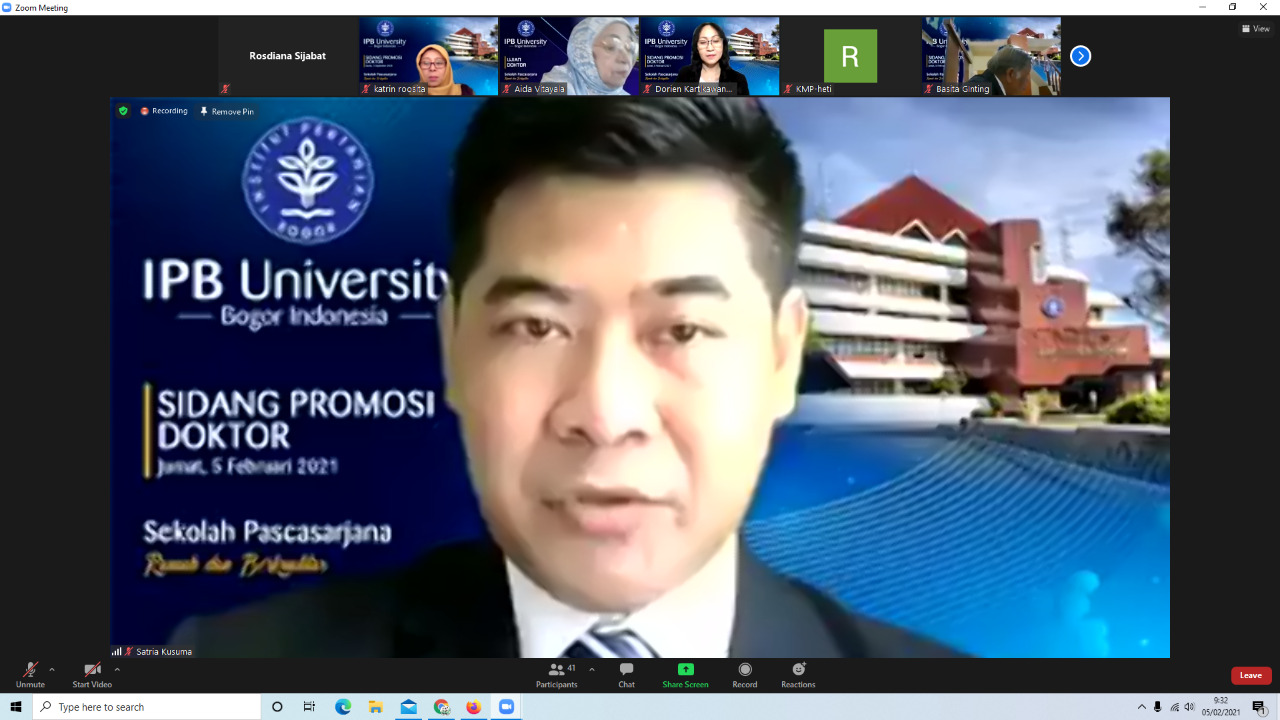Viewport: 1280px width, 720px height.
Task: Select the Basita Ginting video thumbnail
Action: 991,56
